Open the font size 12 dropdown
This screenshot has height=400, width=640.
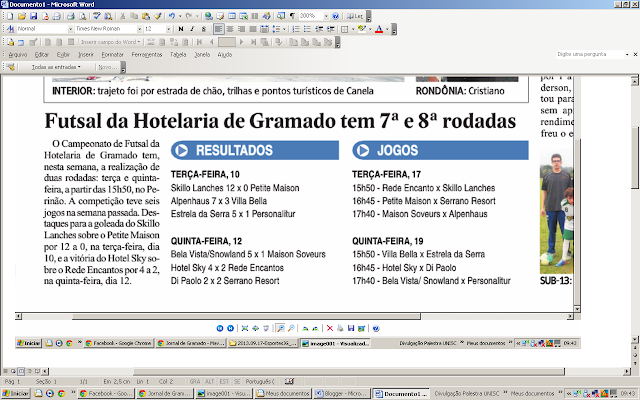pyautogui.click(x=168, y=29)
